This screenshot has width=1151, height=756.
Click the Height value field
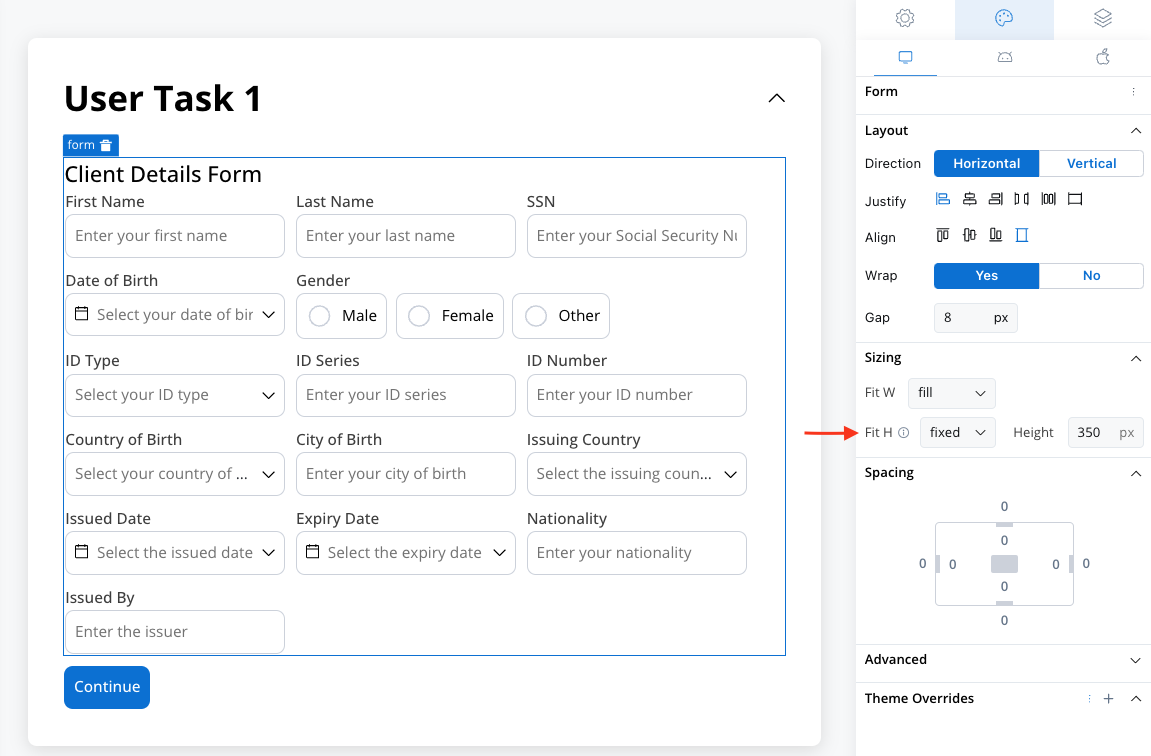(1105, 433)
